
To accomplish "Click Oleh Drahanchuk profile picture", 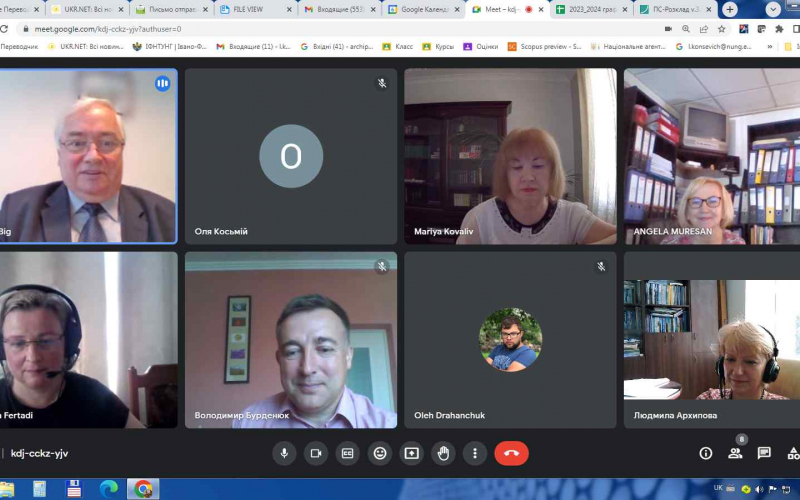I will coord(510,340).
